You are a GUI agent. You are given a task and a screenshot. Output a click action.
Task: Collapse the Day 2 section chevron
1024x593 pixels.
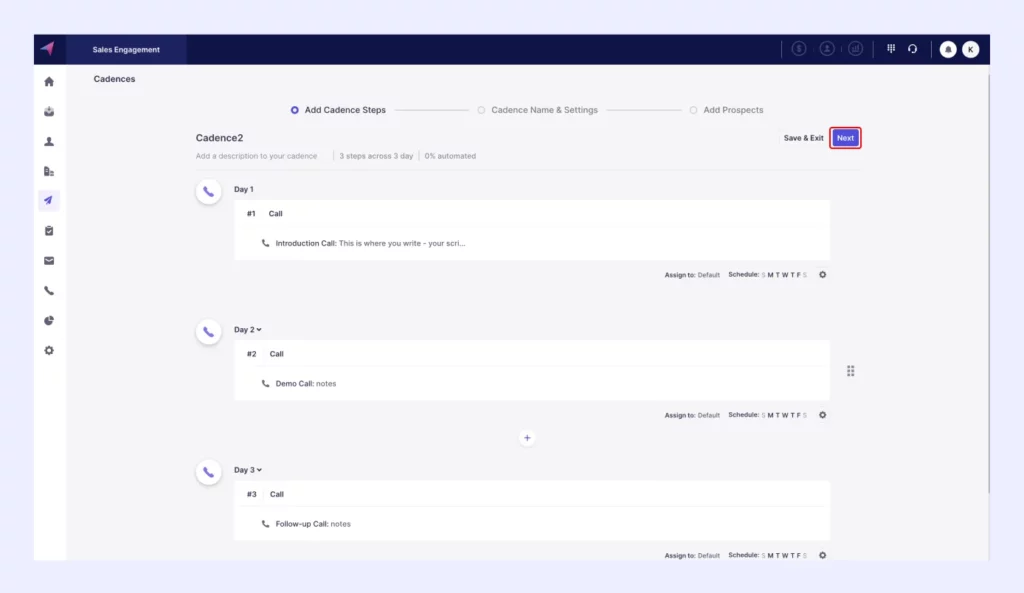point(259,330)
